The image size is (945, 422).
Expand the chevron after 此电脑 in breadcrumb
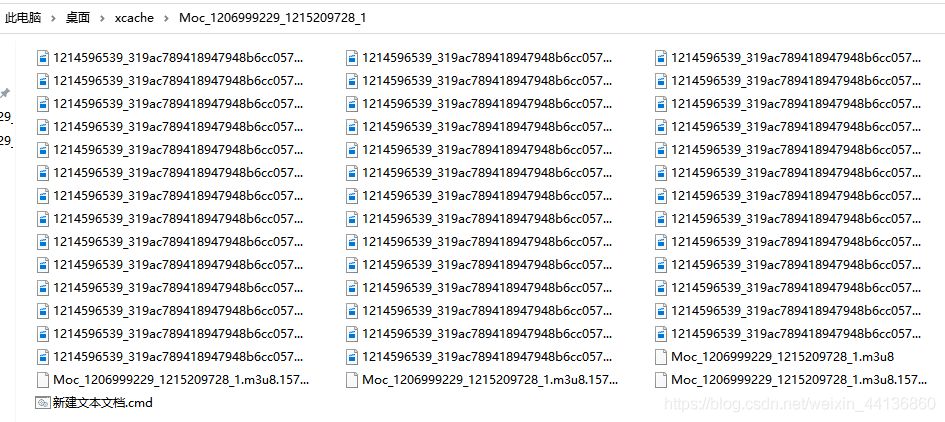click(54, 18)
